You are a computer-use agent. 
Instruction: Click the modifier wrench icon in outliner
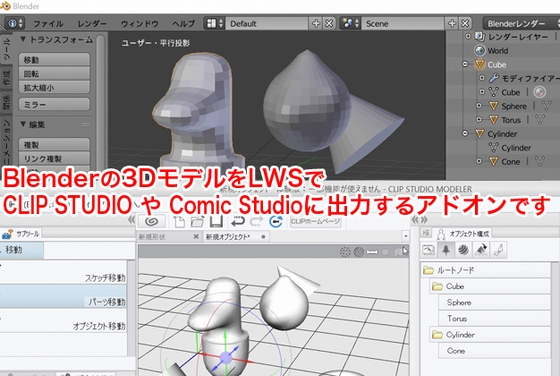point(494,78)
